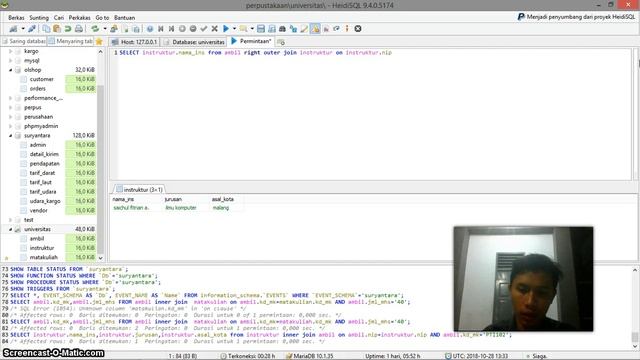The width and height of the screenshot is (640, 360).
Task: Expand the mysql database node
Action: [x=11, y=60]
